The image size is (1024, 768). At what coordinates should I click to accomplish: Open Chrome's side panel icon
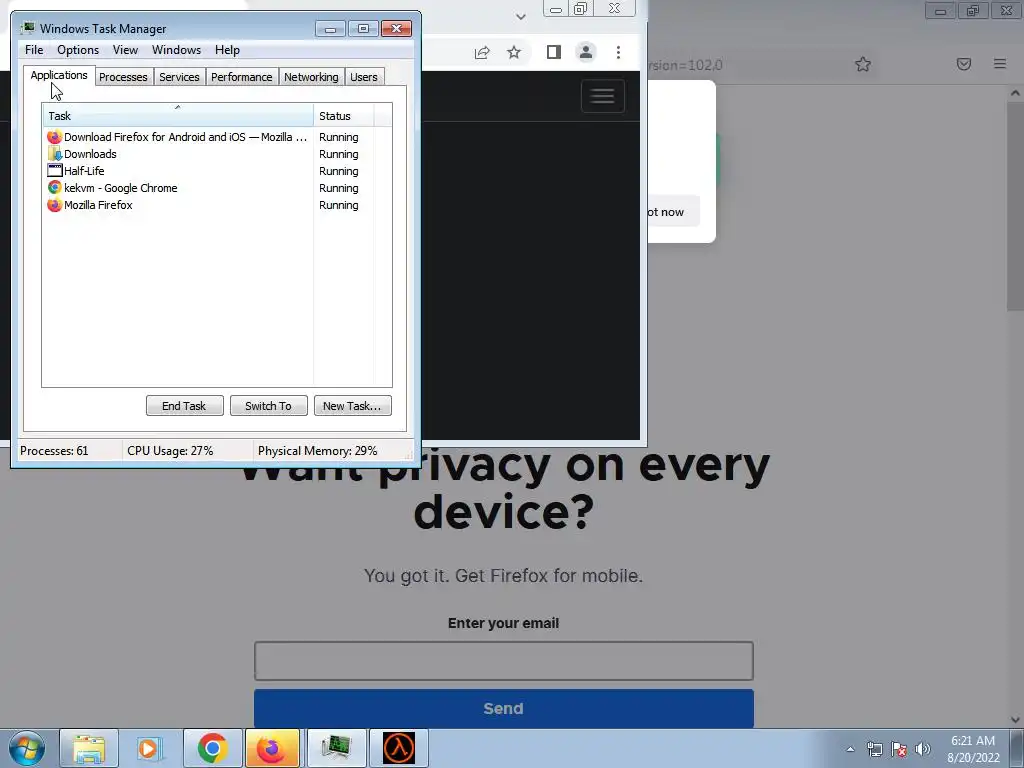coord(554,52)
